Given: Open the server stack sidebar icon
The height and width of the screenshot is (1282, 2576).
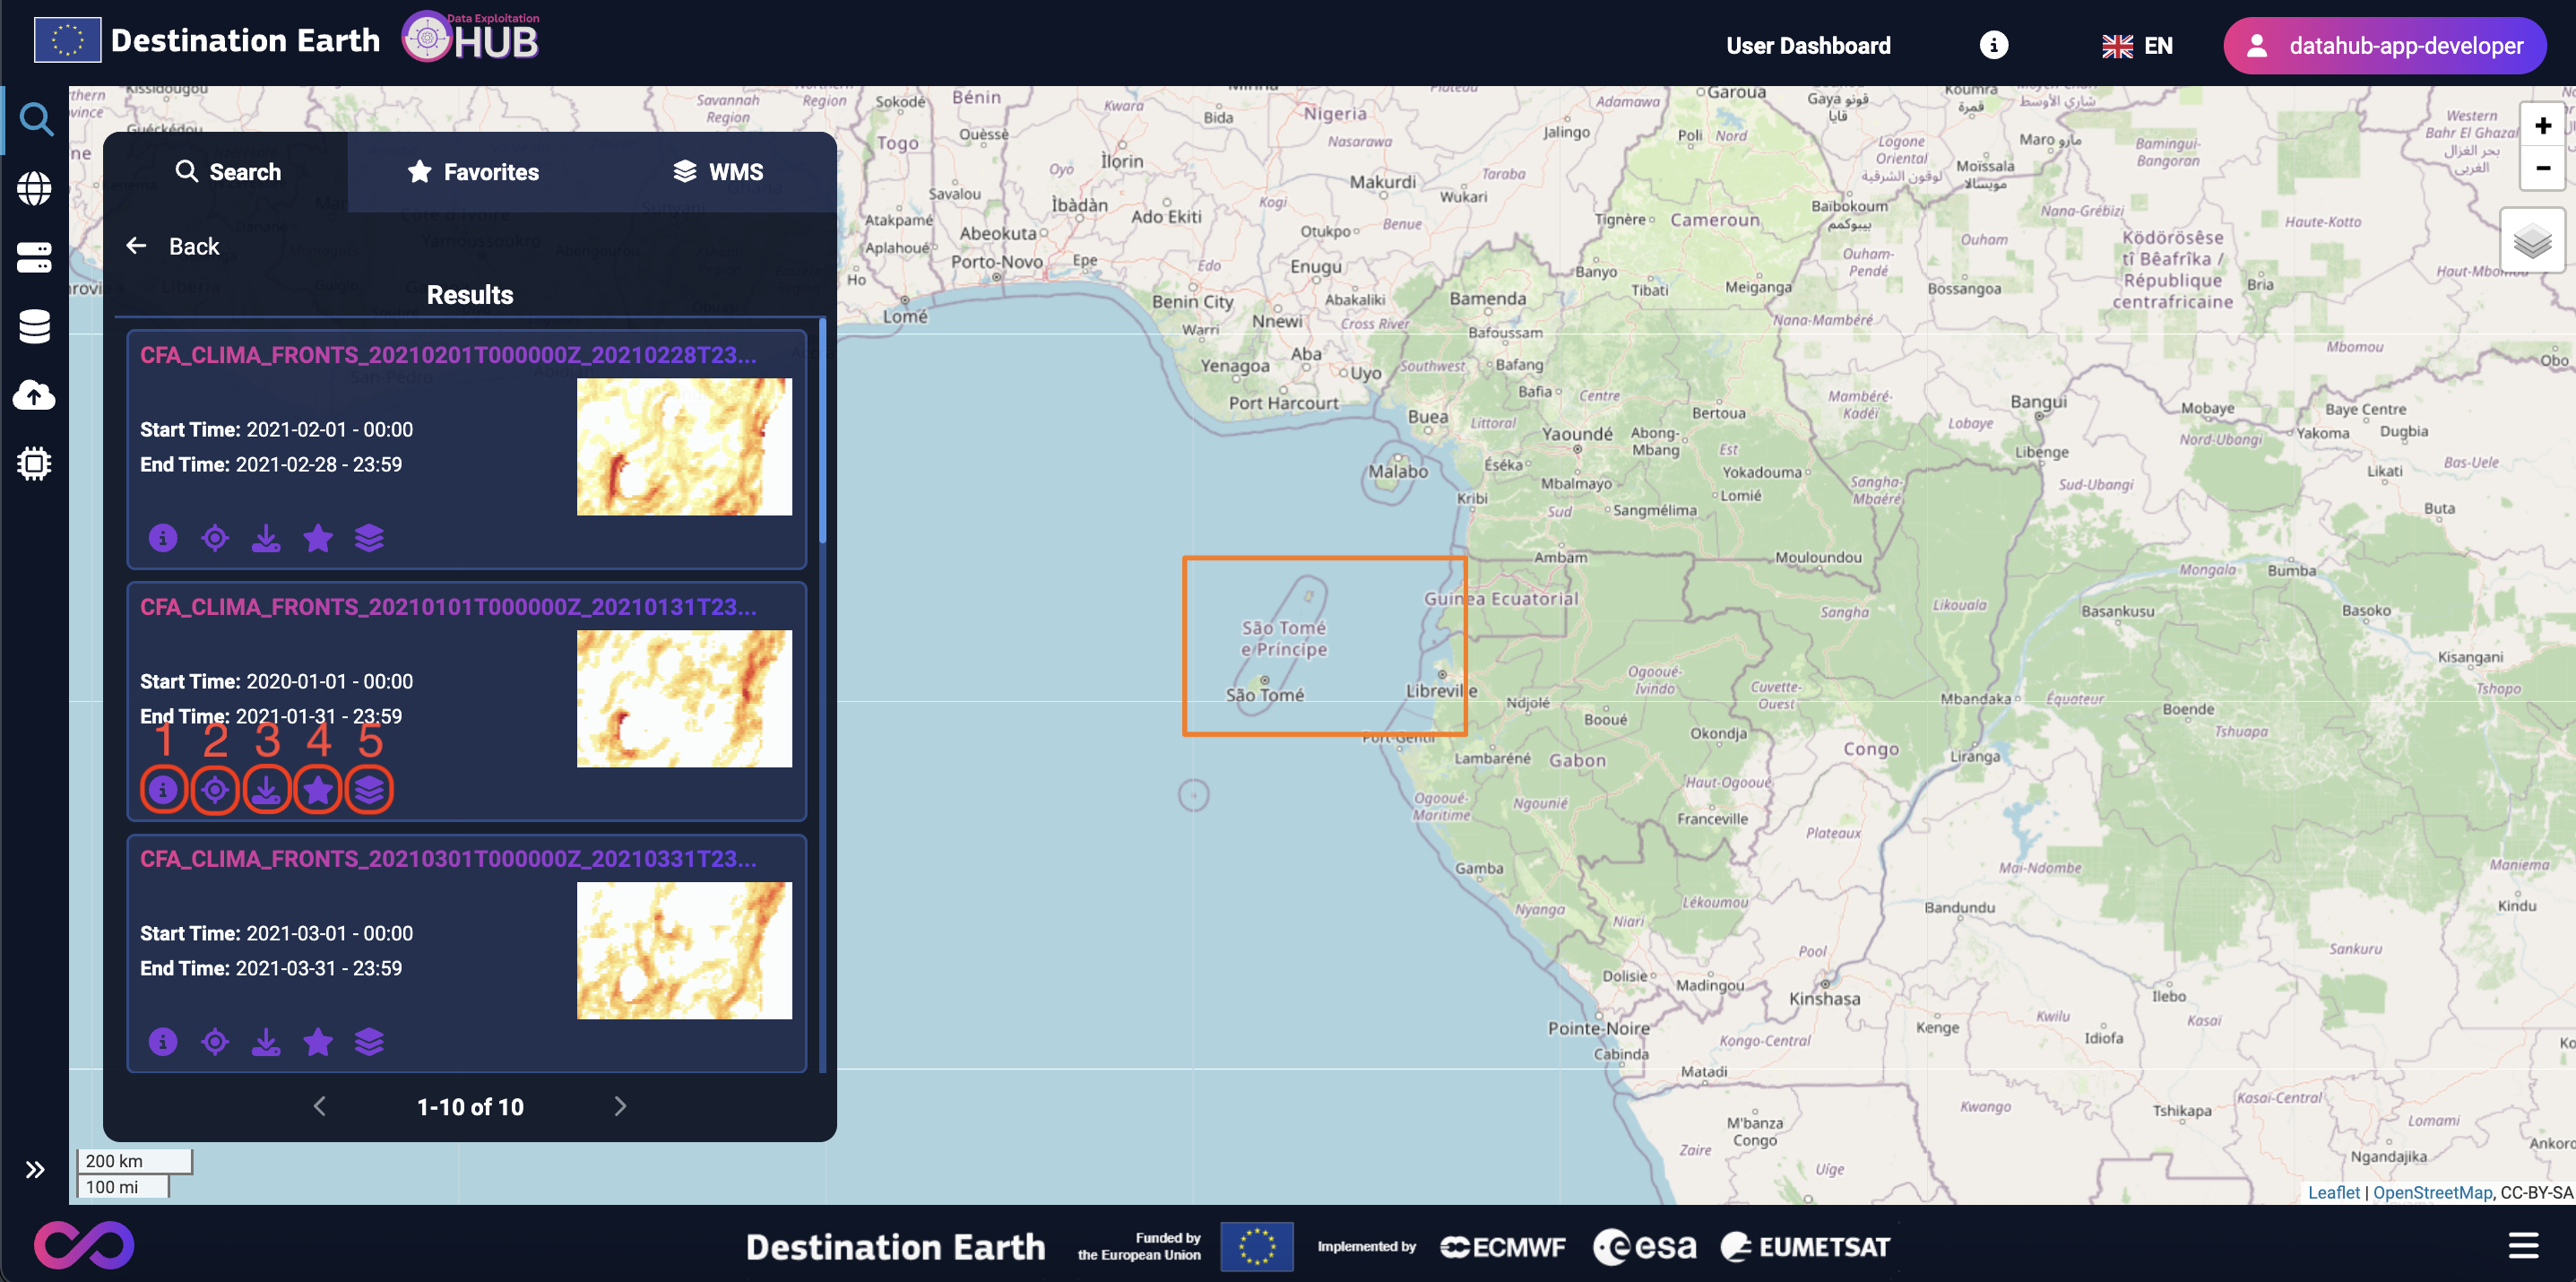Looking at the screenshot, I should tap(35, 257).
